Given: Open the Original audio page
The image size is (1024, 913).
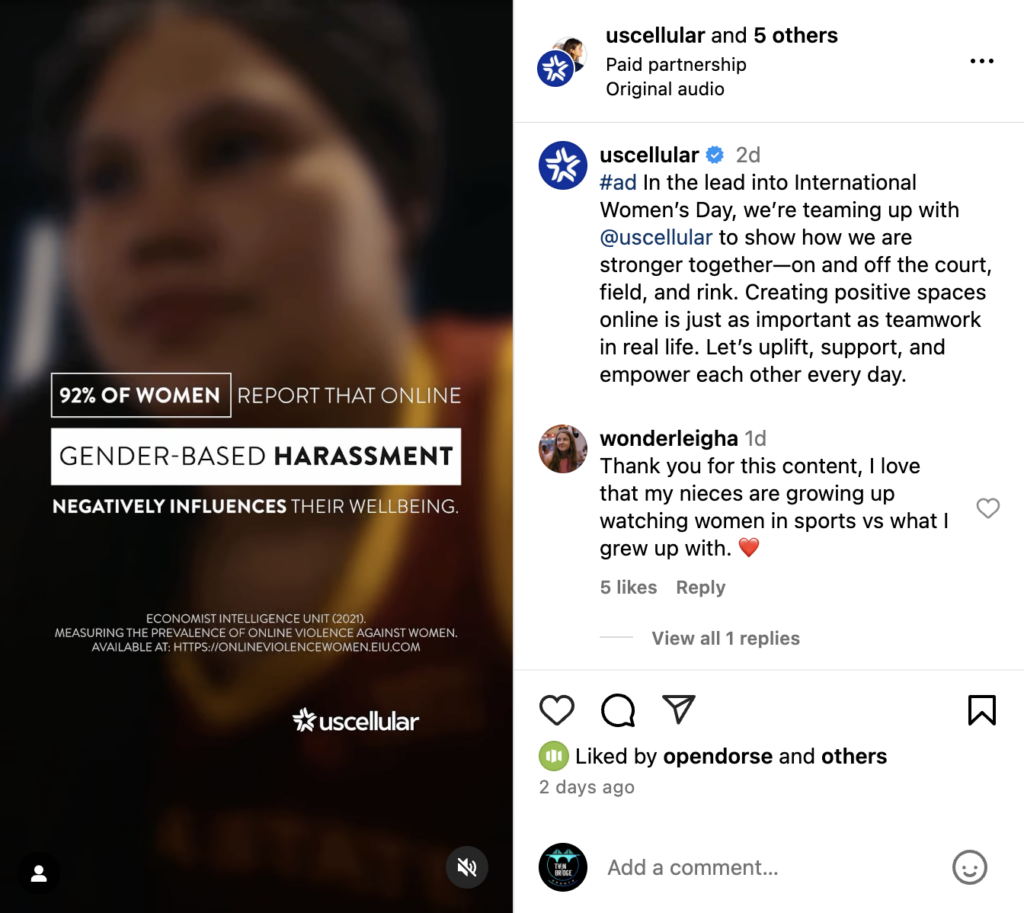Looking at the screenshot, I should click(x=664, y=89).
